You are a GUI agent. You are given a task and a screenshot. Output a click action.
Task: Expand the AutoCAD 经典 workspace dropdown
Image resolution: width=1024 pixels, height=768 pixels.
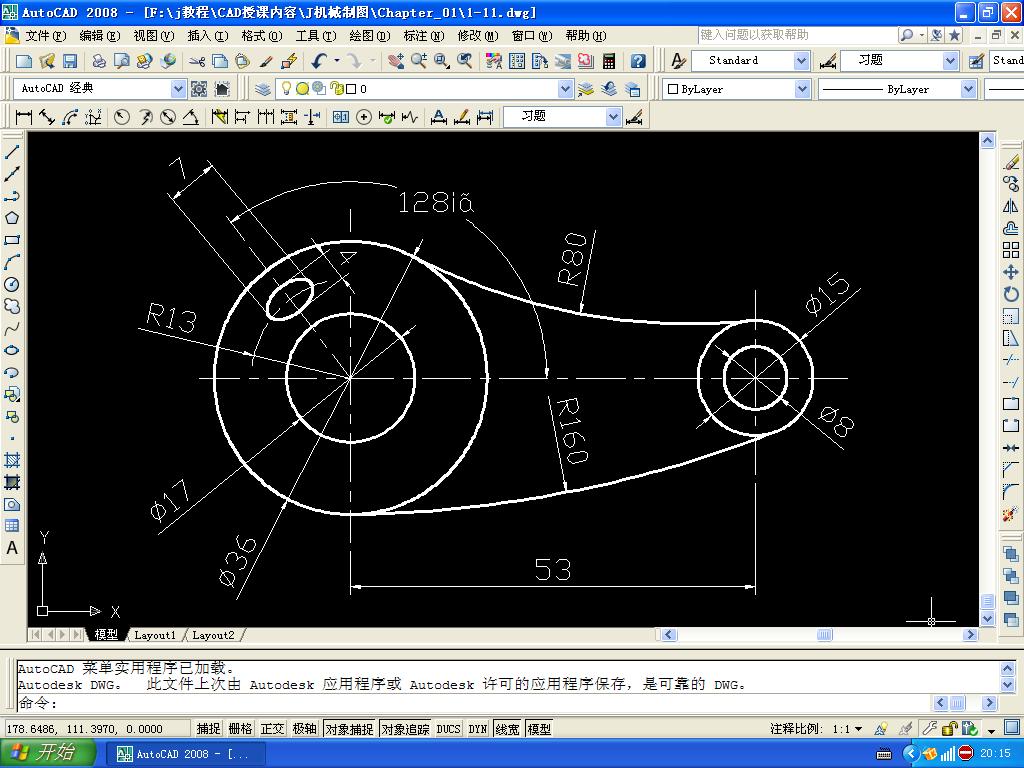tap(178, 89)
